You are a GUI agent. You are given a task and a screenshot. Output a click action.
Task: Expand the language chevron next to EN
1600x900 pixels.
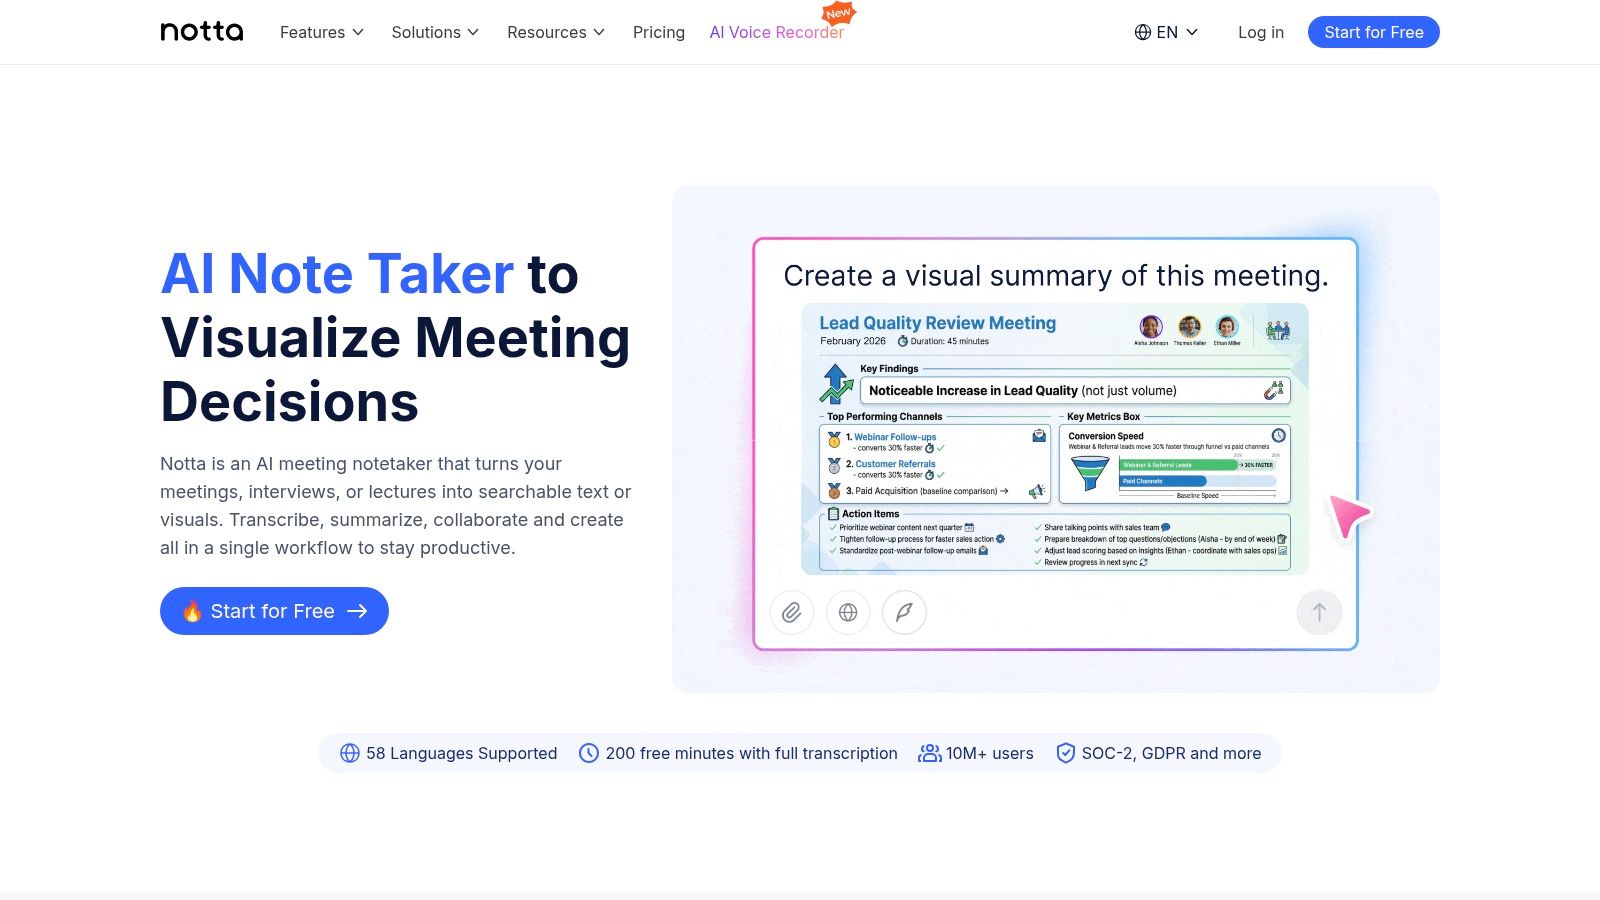tap(1192, 32)
